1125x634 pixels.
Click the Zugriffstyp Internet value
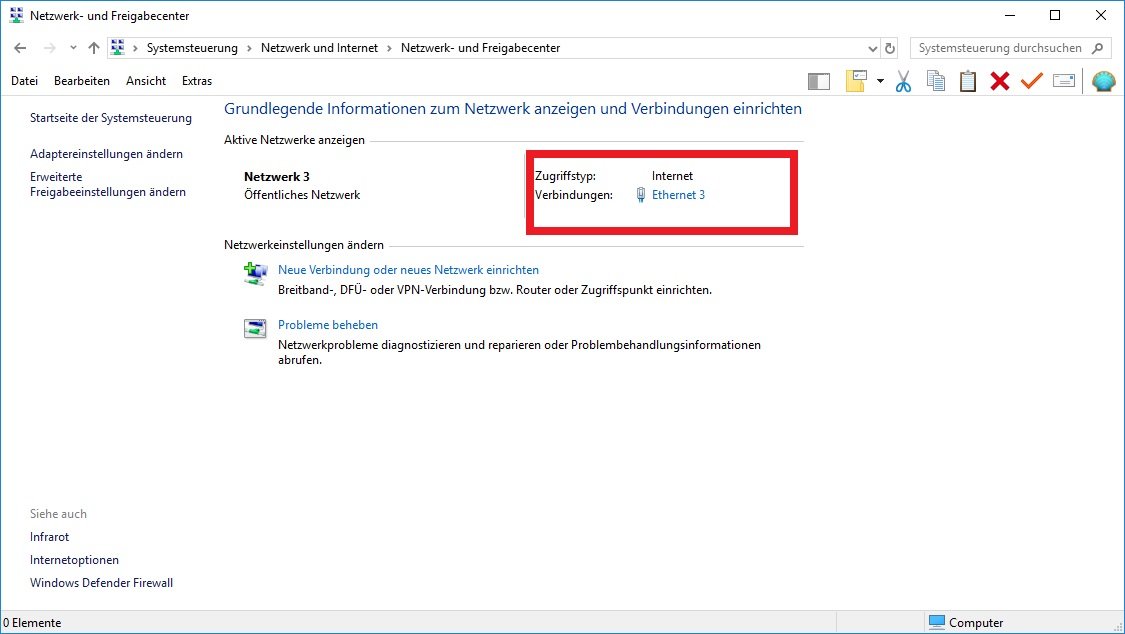point(672,176)
